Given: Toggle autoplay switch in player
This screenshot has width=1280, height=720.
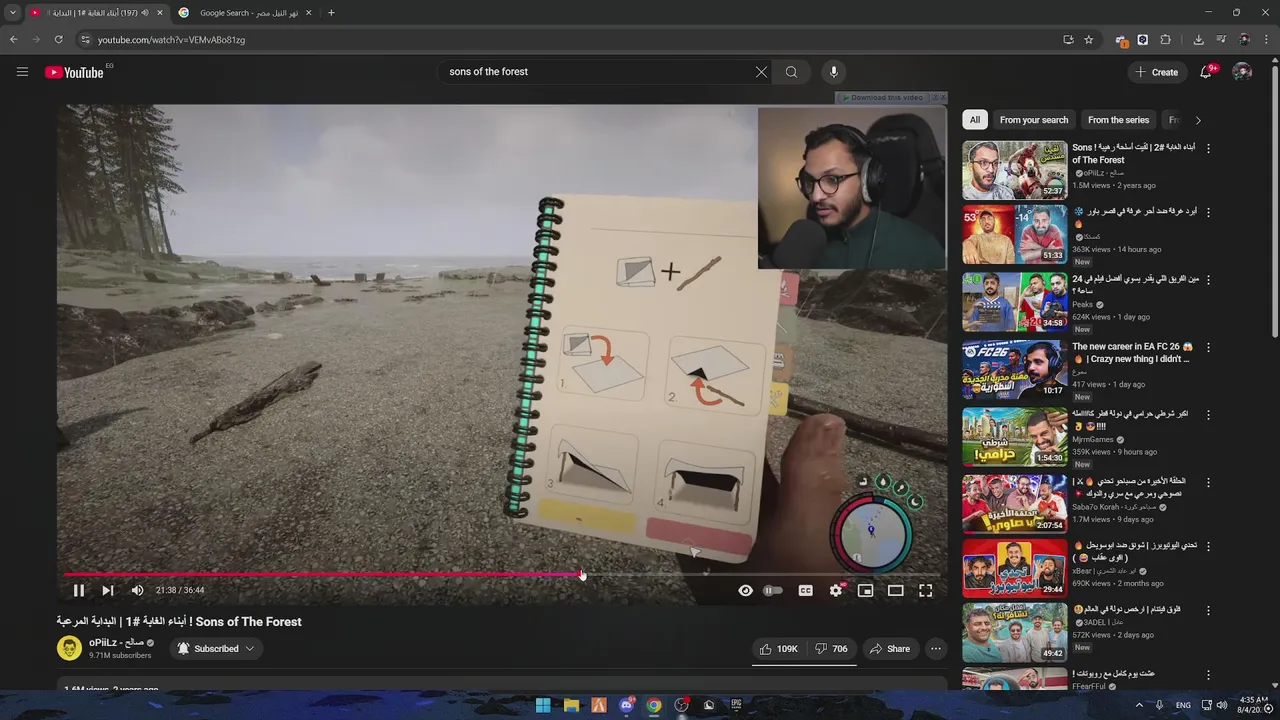Looking at the screenshot, I should [x=773, y=591].
